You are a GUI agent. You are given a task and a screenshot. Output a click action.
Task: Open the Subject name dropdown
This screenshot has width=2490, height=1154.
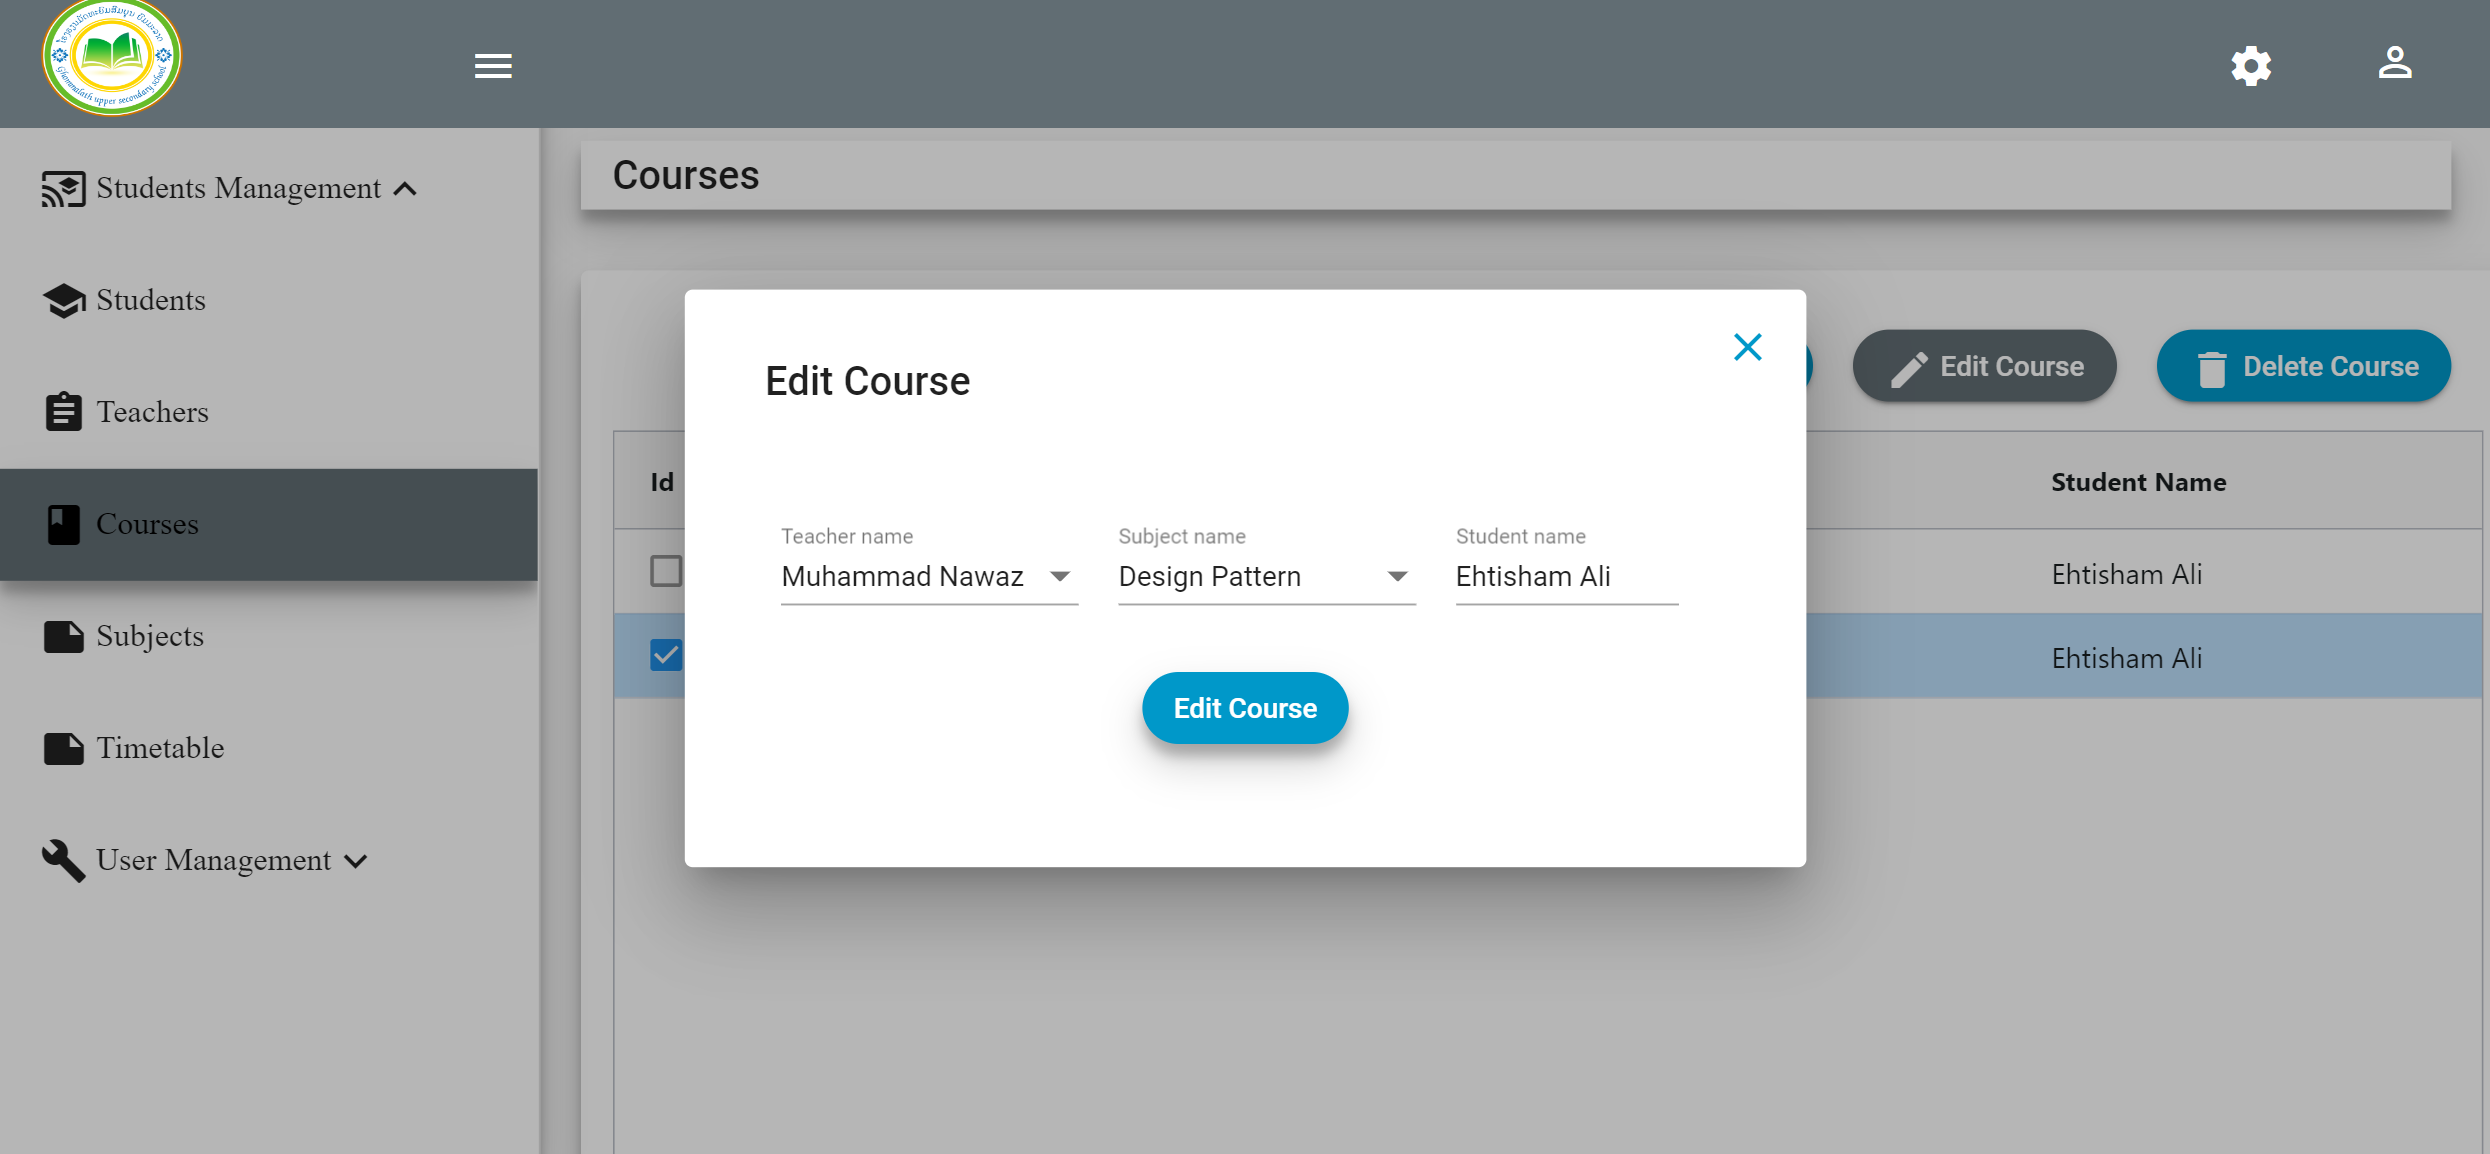[x=1267, y=576]
